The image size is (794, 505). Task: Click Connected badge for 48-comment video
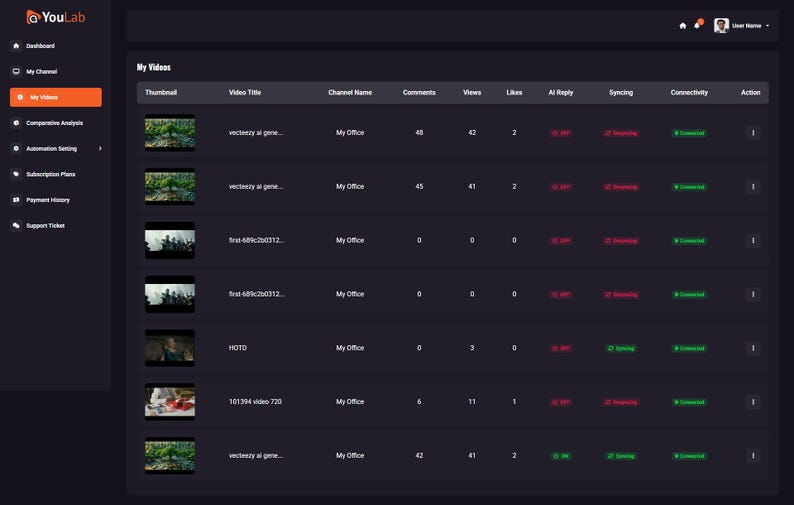689,133
